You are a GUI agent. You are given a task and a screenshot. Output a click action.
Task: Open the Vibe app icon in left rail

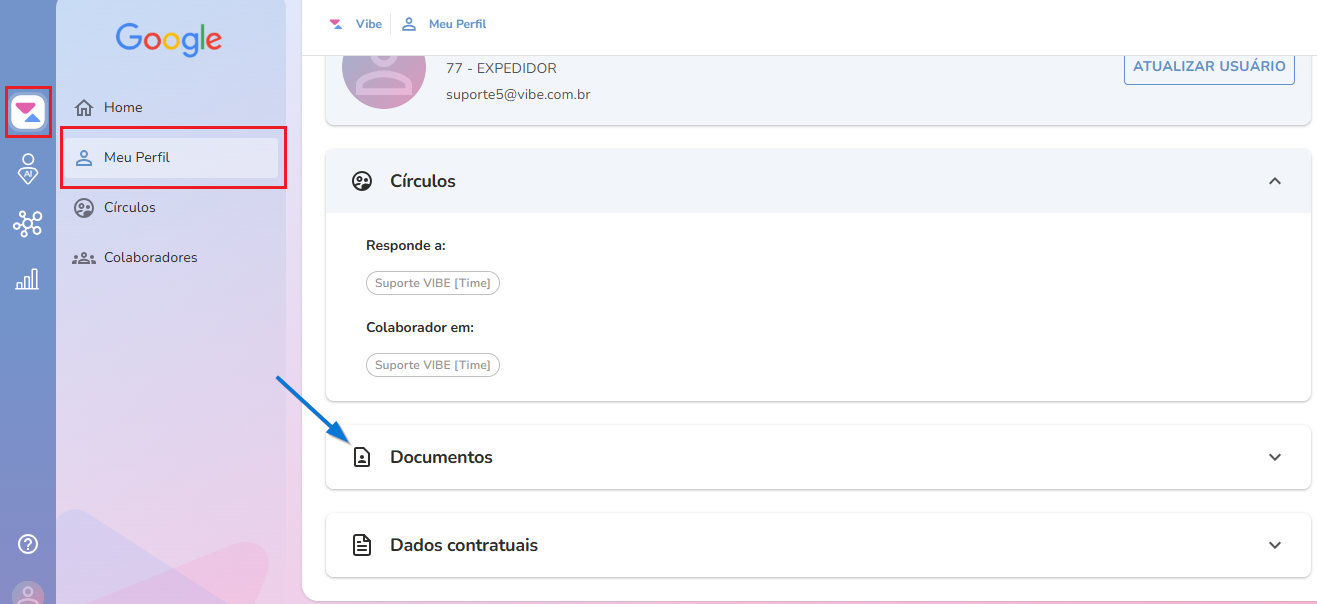(x=28, y=112)
